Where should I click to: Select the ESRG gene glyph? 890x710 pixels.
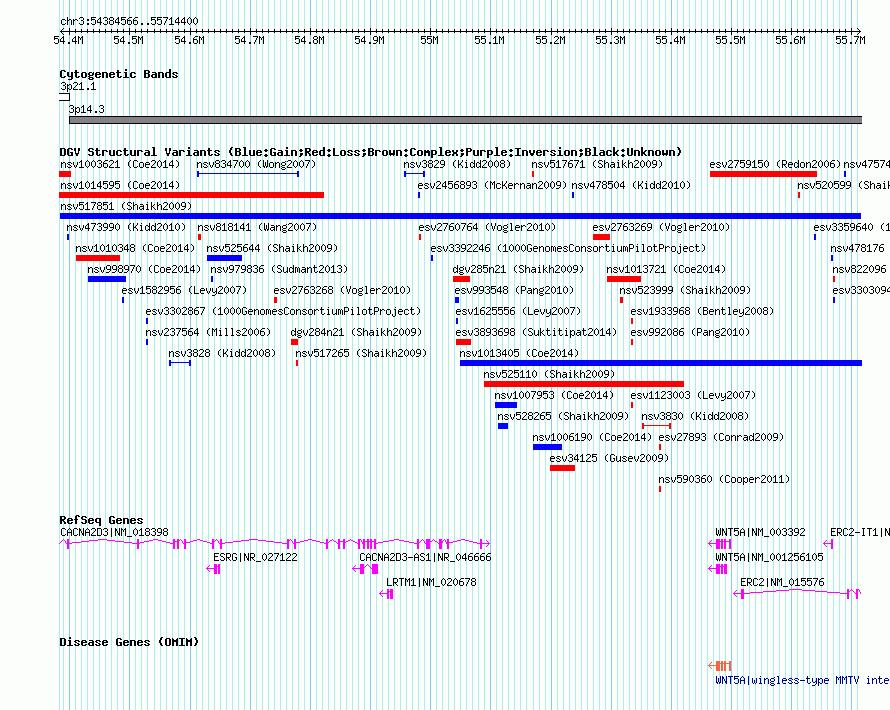(213, 569)
